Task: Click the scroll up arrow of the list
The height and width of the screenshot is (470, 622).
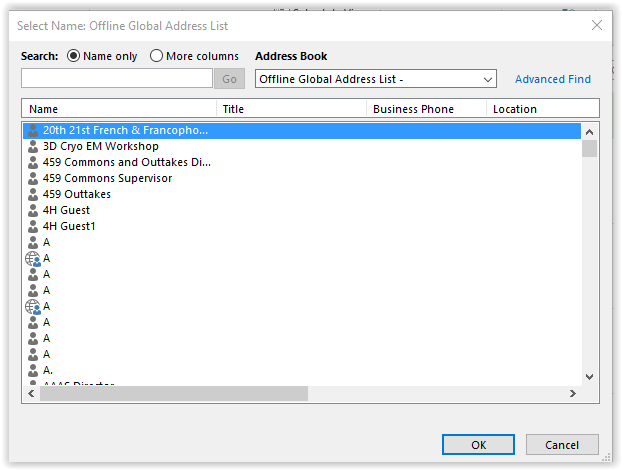Action: click(589, 132)
